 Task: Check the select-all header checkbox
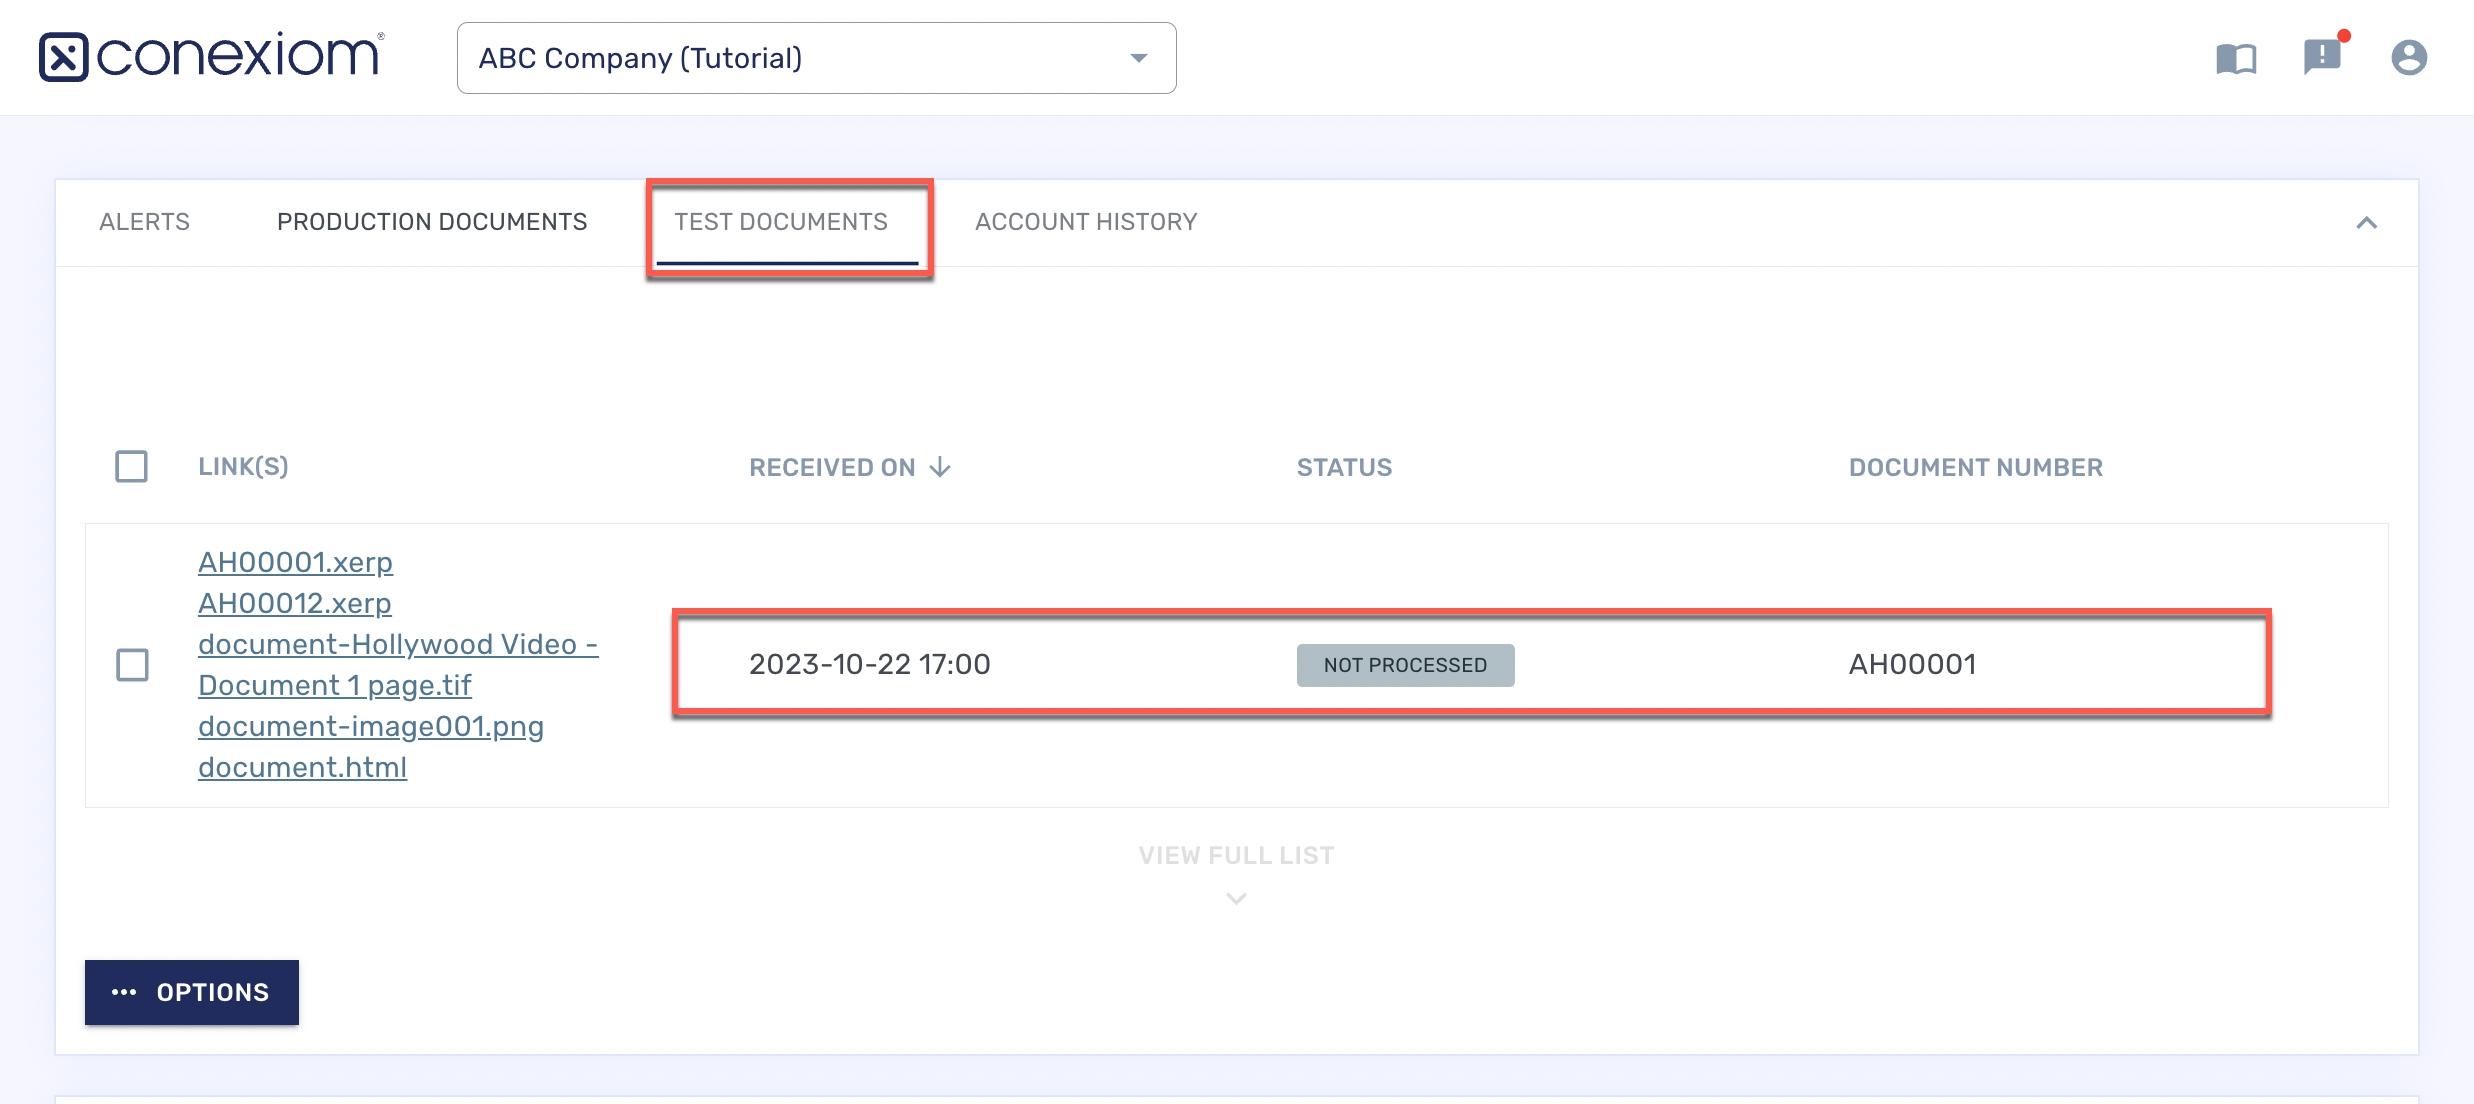[131, 466]
